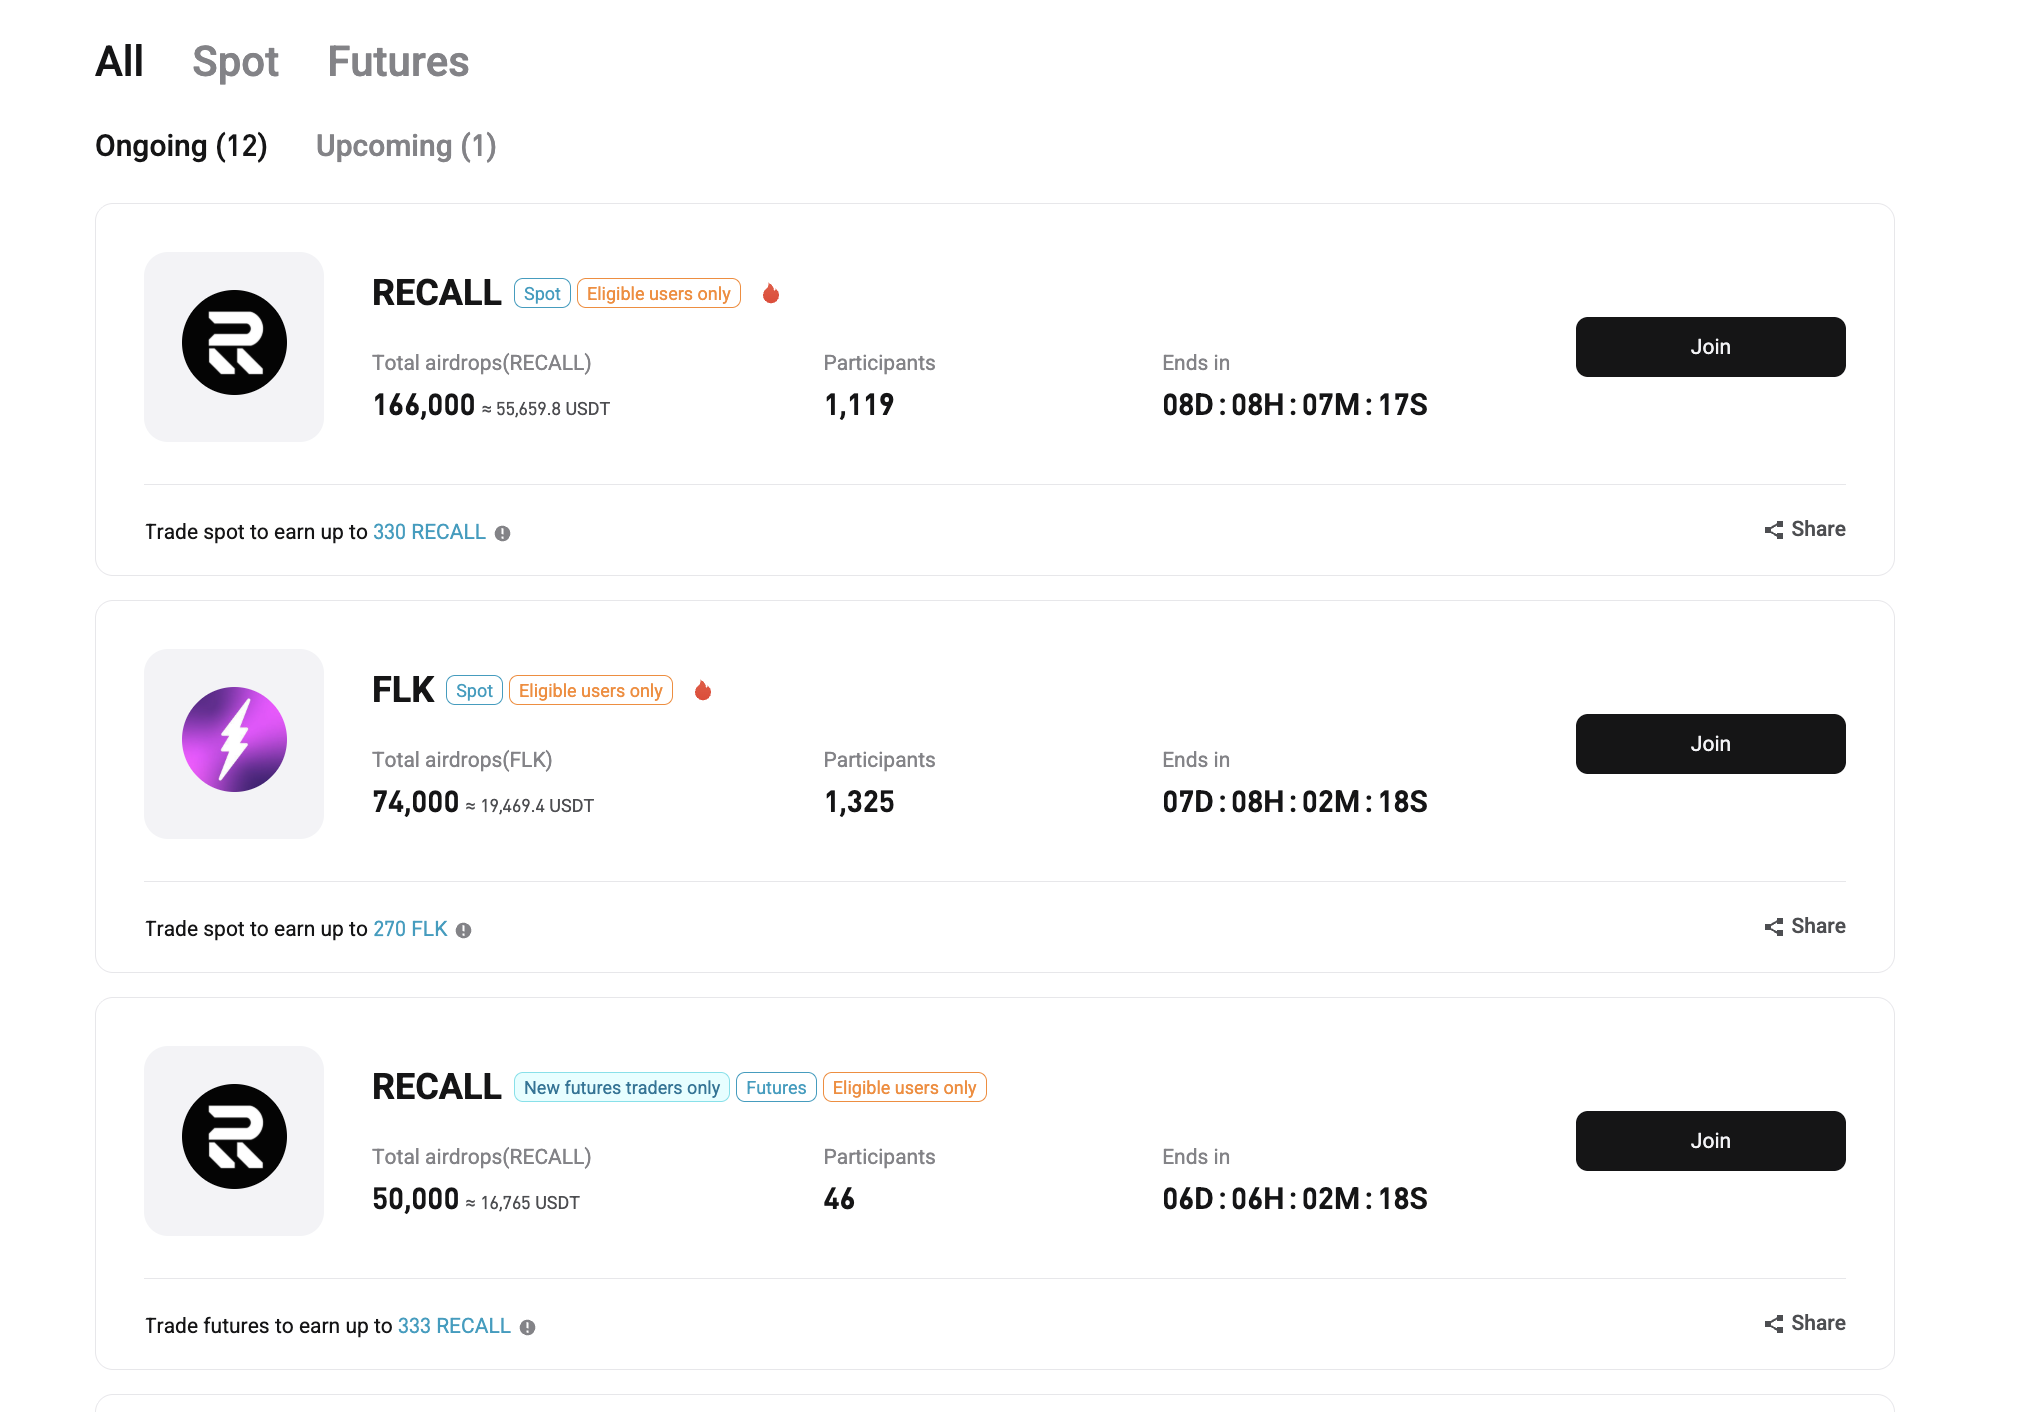Switch to the Spot tab
The height and width of the screenshot is (1412, 2040).
pyautogui.click(x=235, y=62)
